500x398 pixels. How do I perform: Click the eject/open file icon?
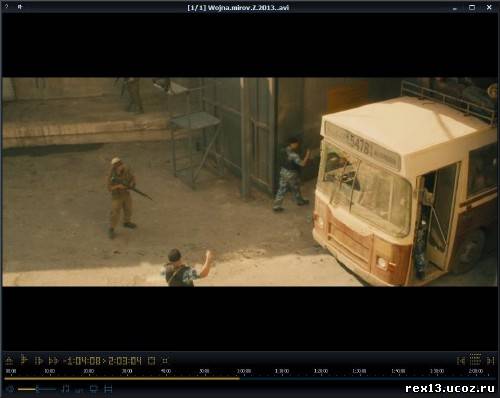pos(9,360)
